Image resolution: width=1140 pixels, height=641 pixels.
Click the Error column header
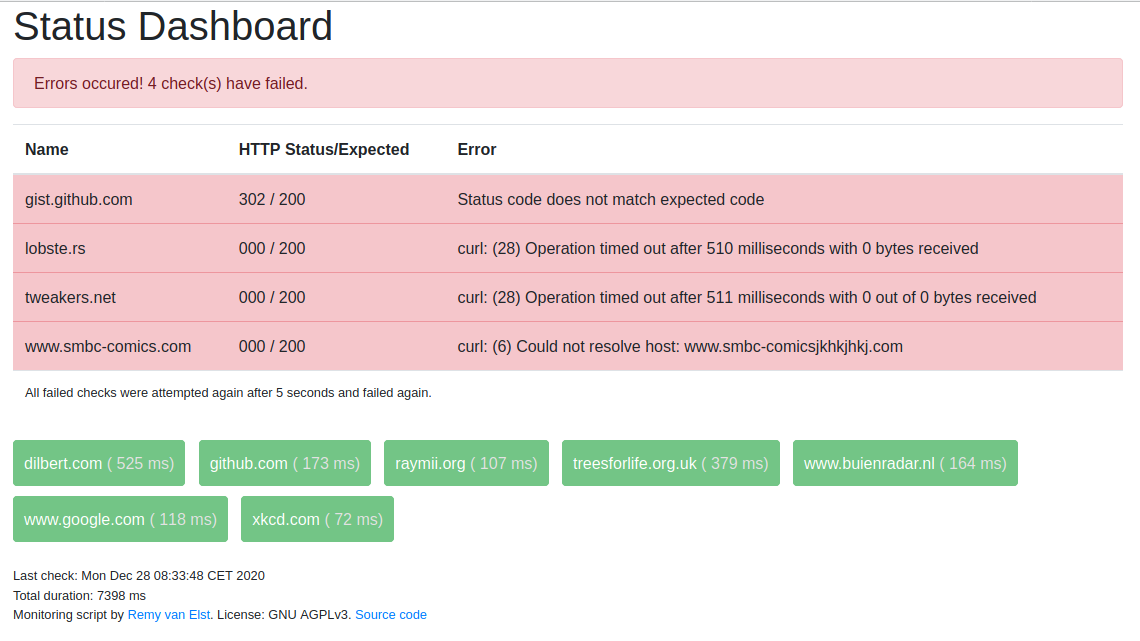(x=477, y=150)
